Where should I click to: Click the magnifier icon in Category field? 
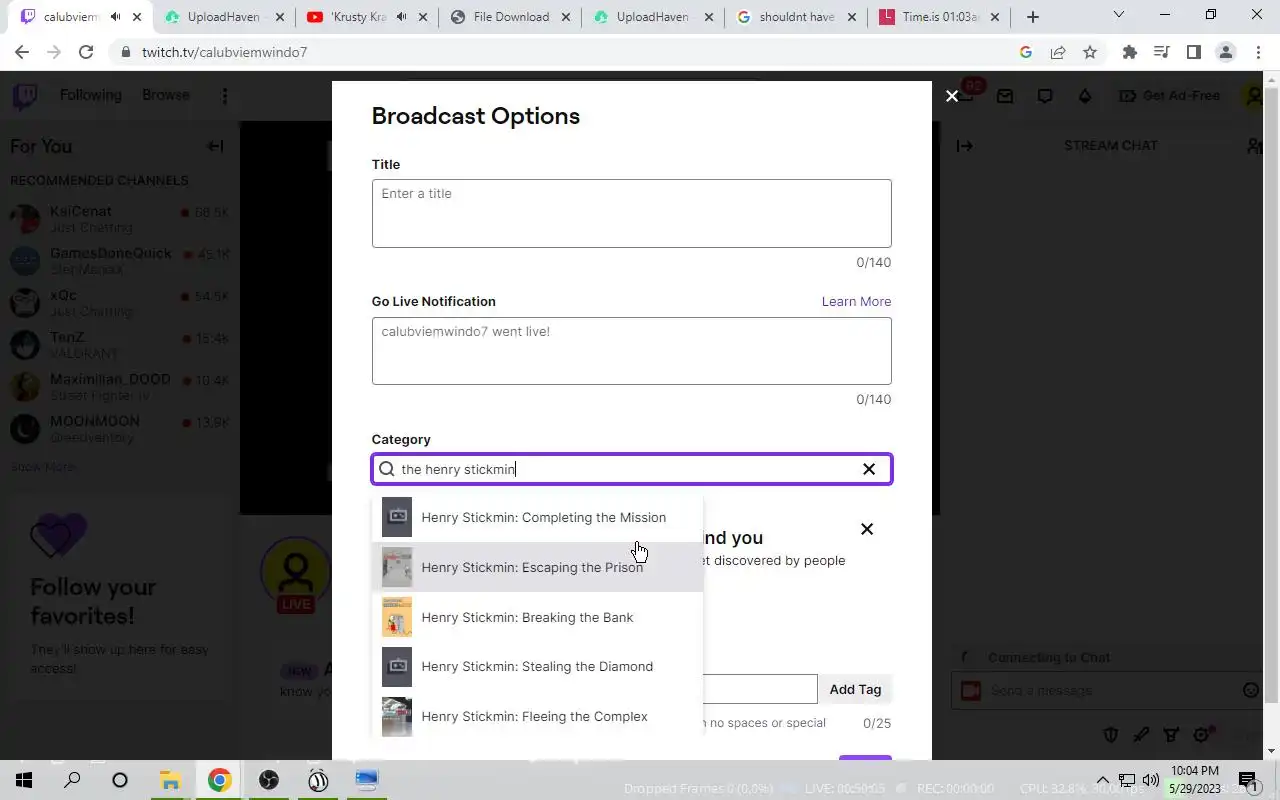click(x=387, y=469)
